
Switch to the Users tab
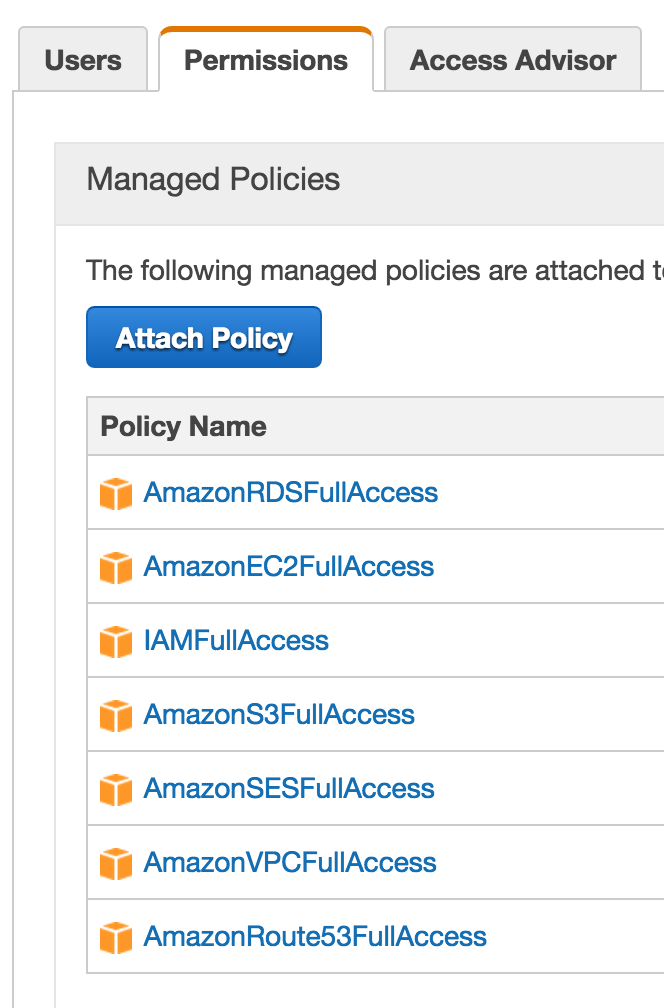click(x=82, y=60)
